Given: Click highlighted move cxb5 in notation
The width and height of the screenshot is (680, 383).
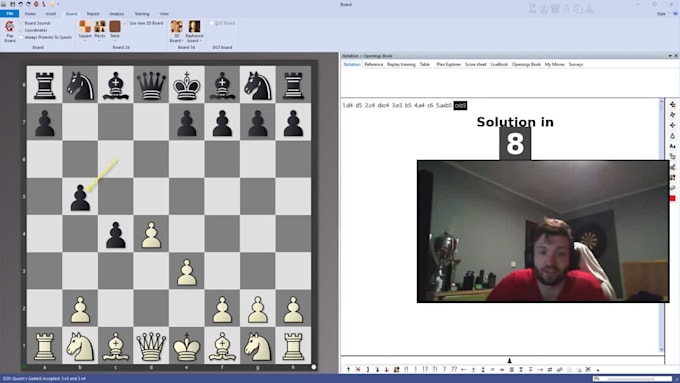Looking at the screenshot, I should 460,105.
